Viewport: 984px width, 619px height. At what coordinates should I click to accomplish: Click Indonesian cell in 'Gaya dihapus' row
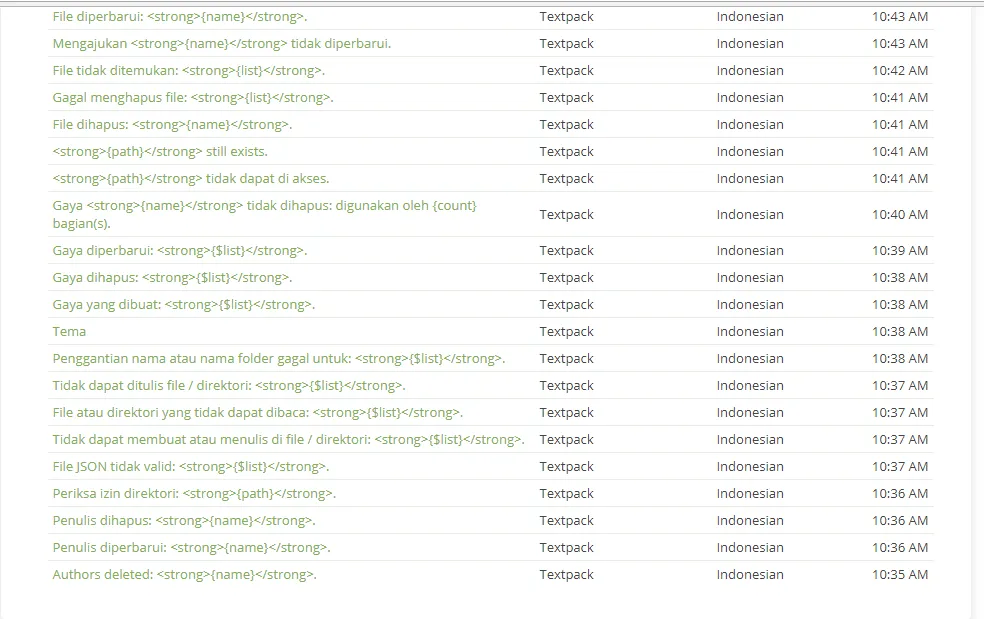tap(750, 278)
